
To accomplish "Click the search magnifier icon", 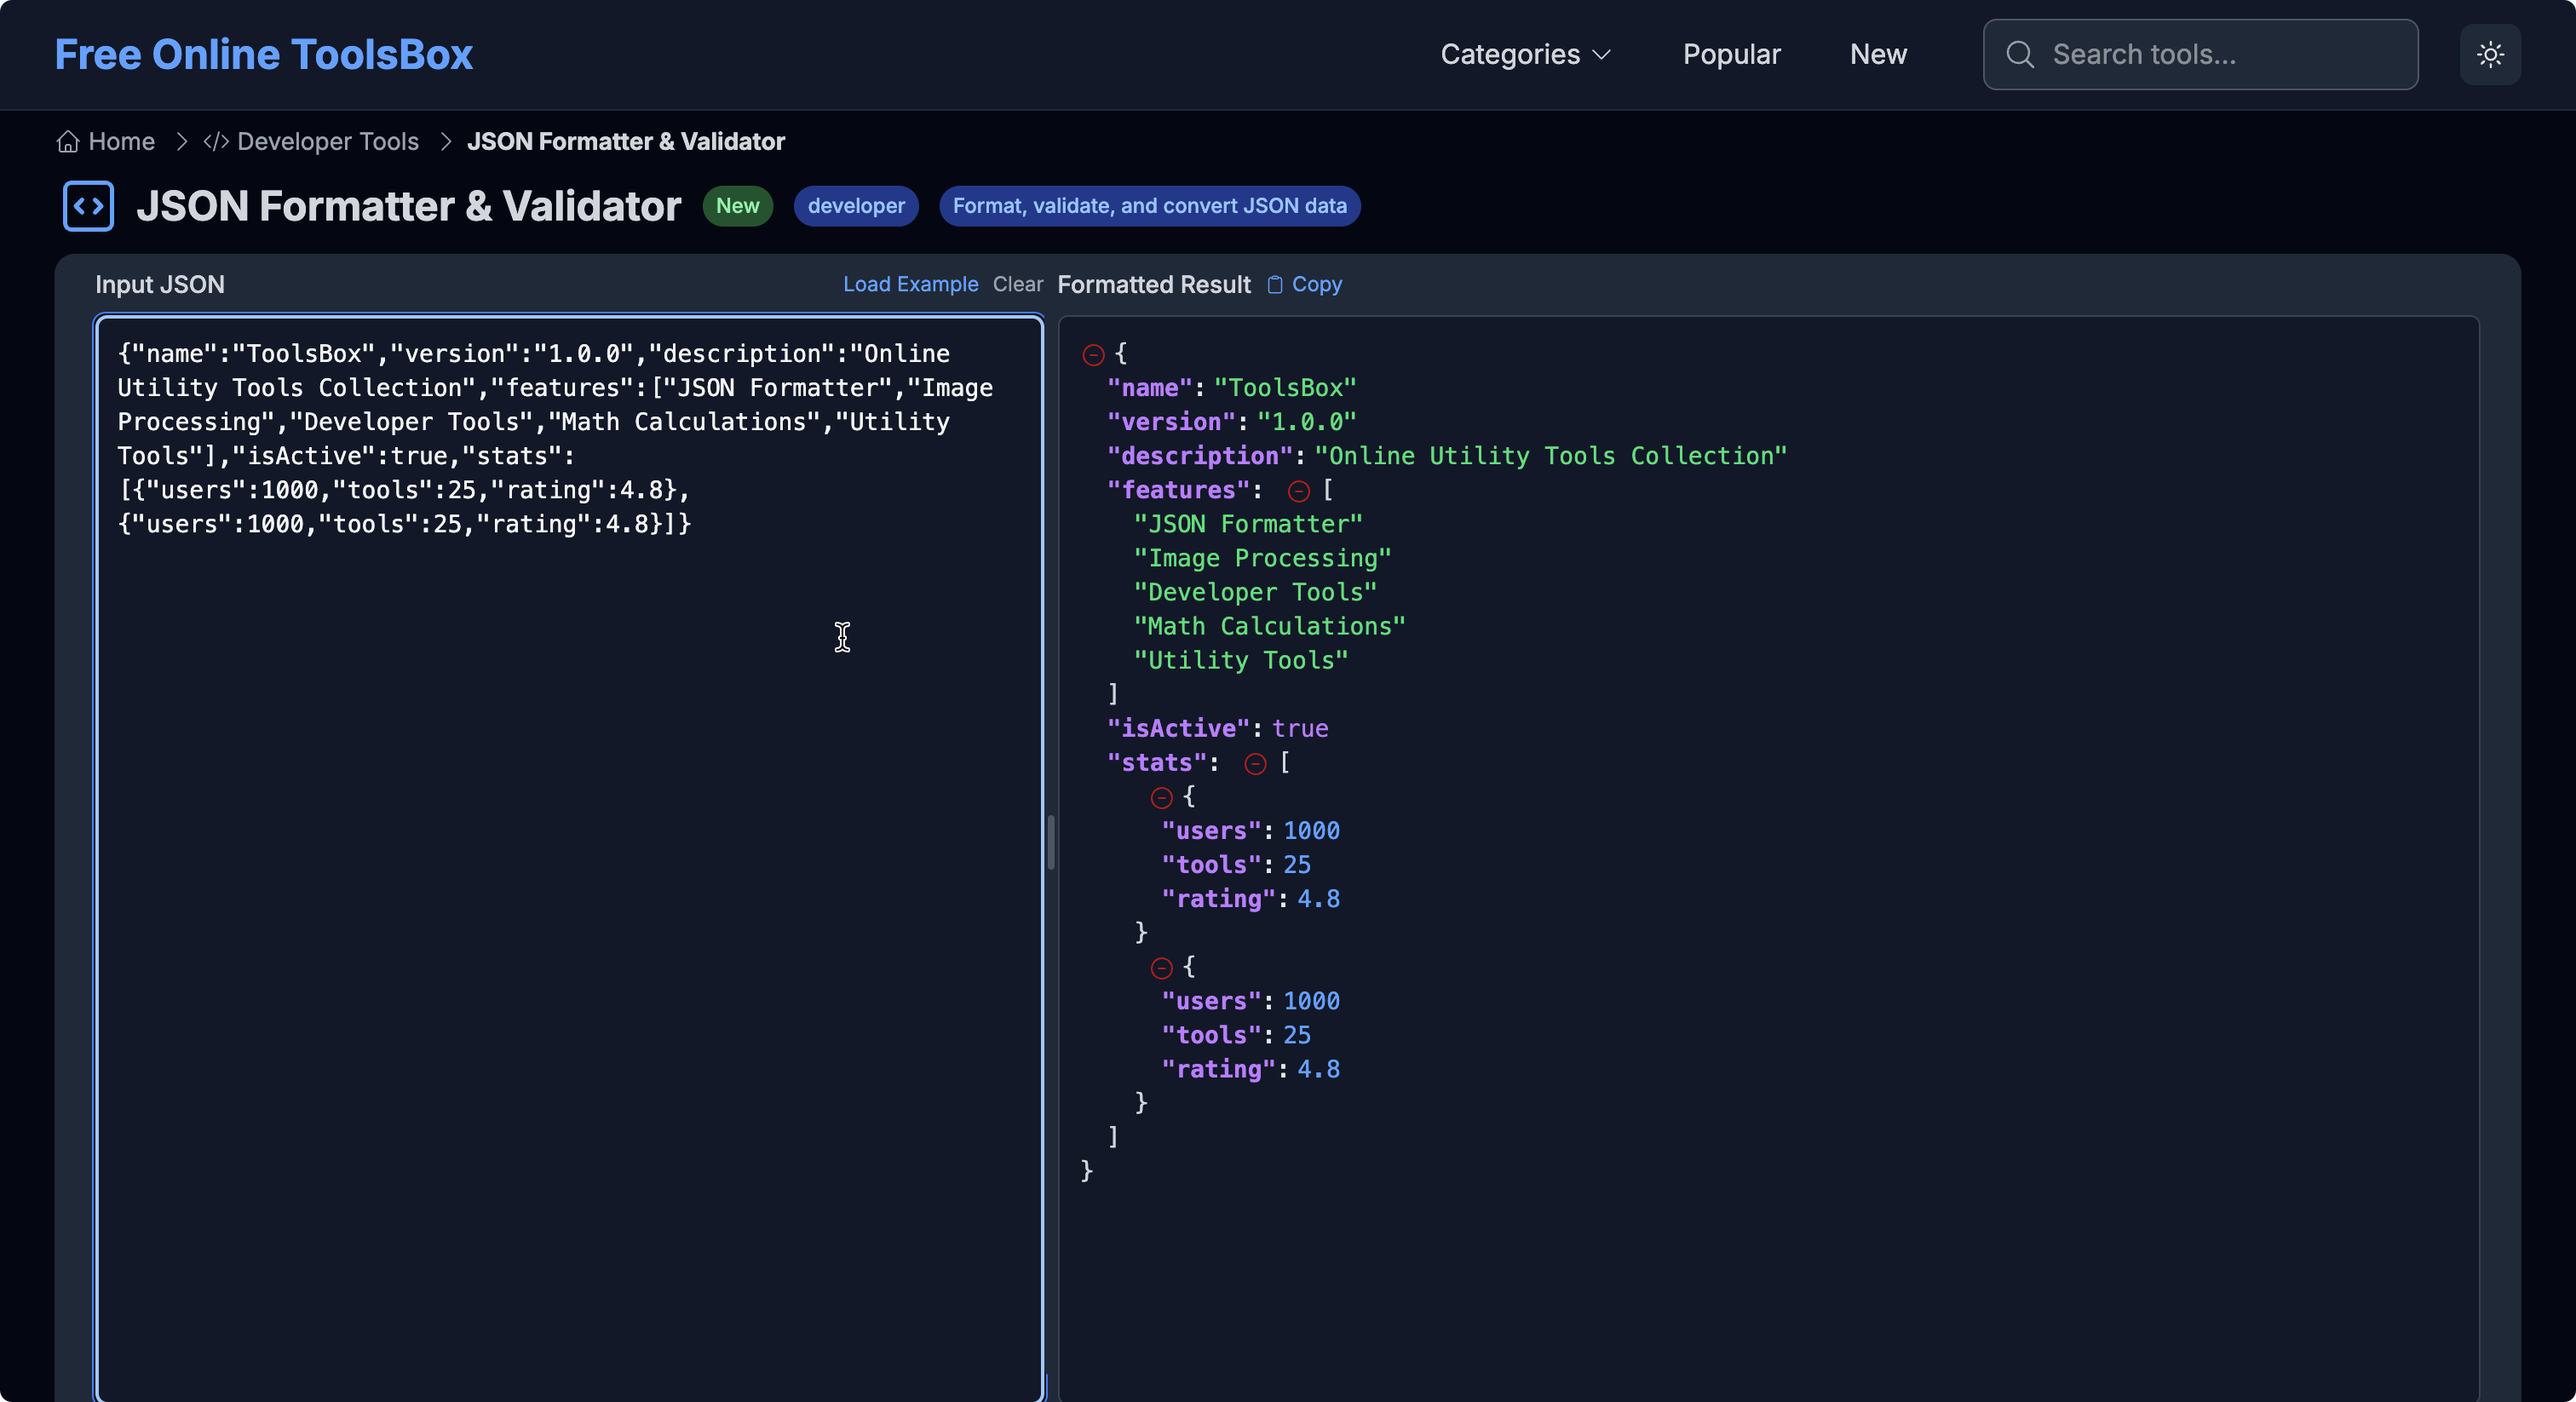I will [2019, 54].
